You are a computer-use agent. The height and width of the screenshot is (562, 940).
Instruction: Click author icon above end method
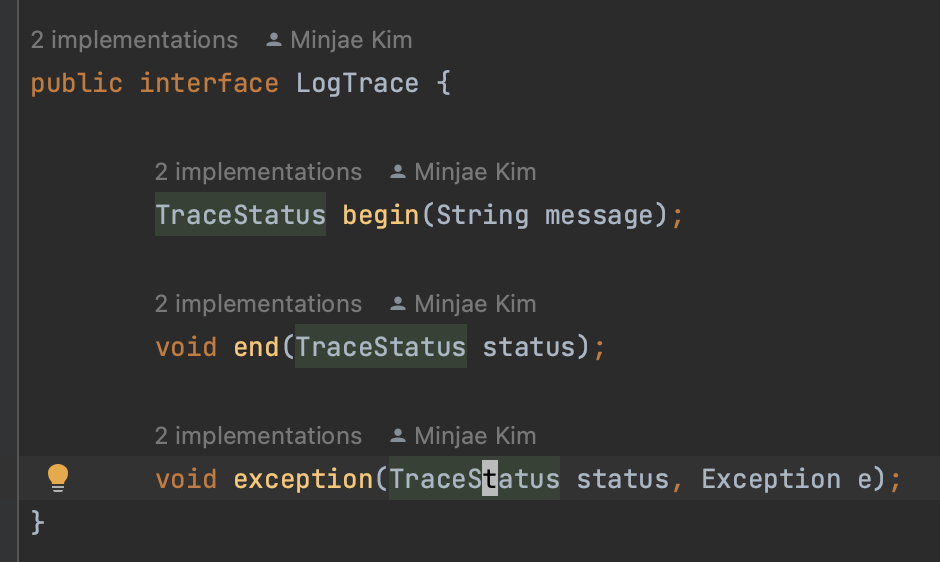pos(397,304)
